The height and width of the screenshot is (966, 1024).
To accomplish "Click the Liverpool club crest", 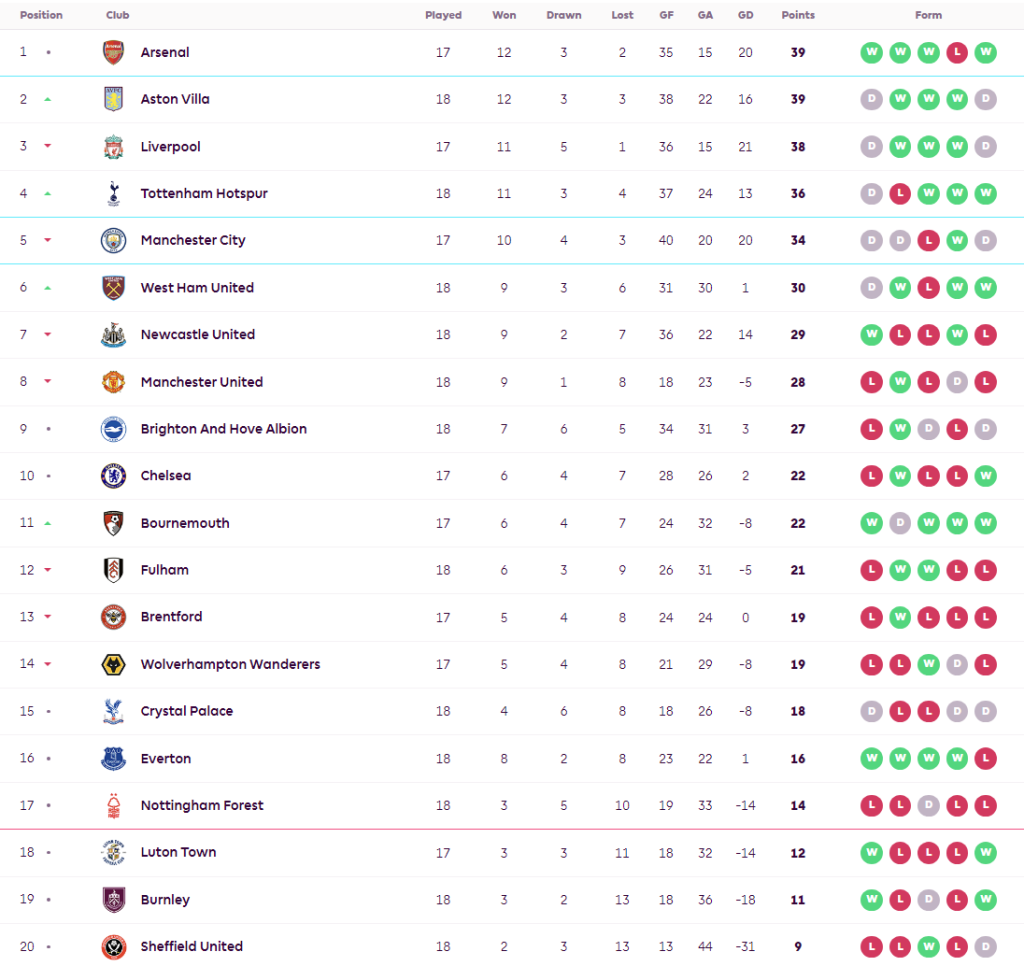I will [x=114, y=147].
